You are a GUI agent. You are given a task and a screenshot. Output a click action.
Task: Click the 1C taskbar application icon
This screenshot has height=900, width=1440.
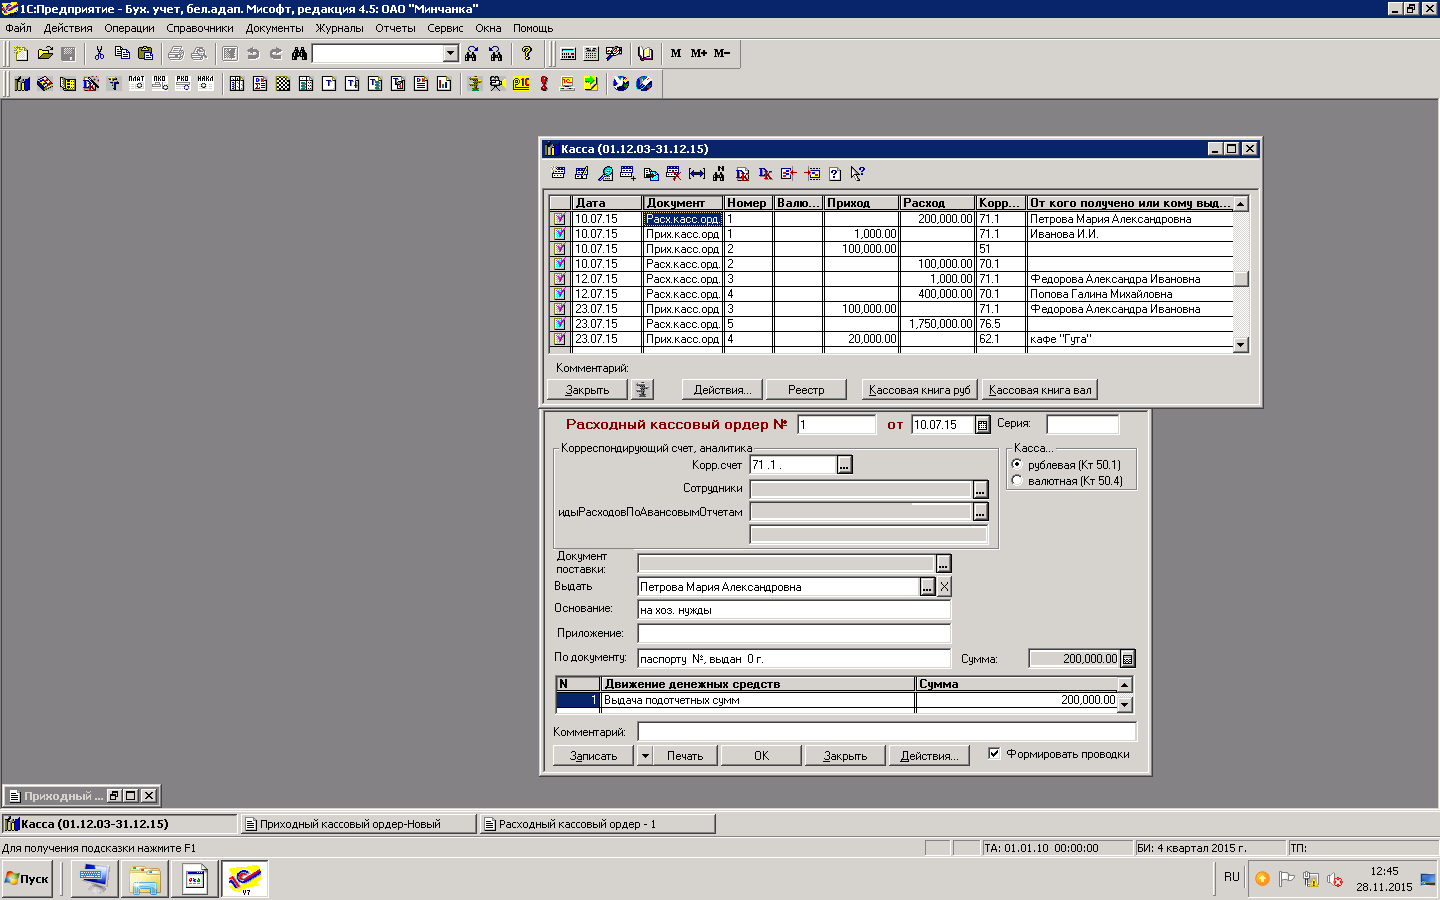pos(245,879)
